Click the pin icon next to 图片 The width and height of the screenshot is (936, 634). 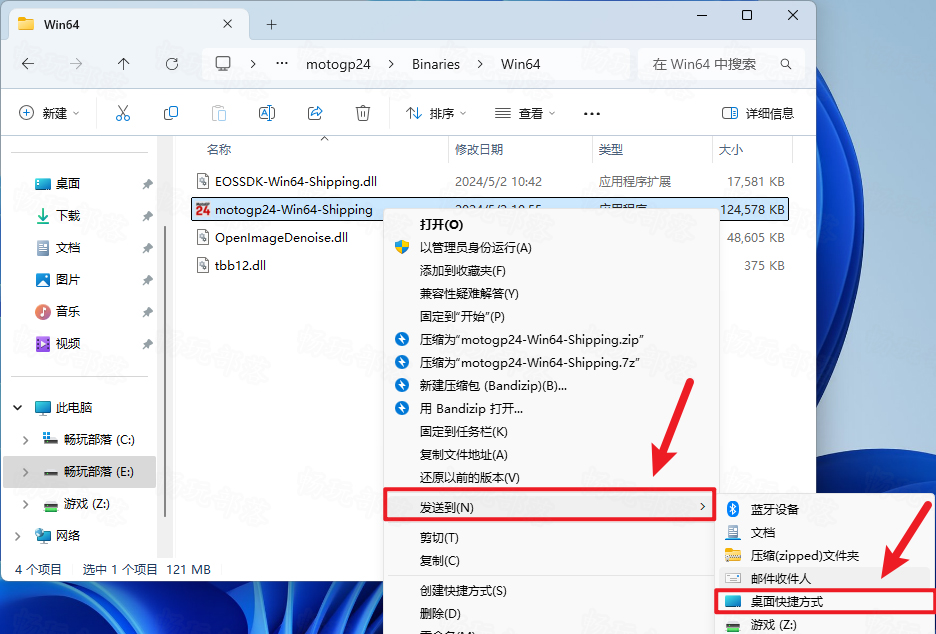[147, 280]
